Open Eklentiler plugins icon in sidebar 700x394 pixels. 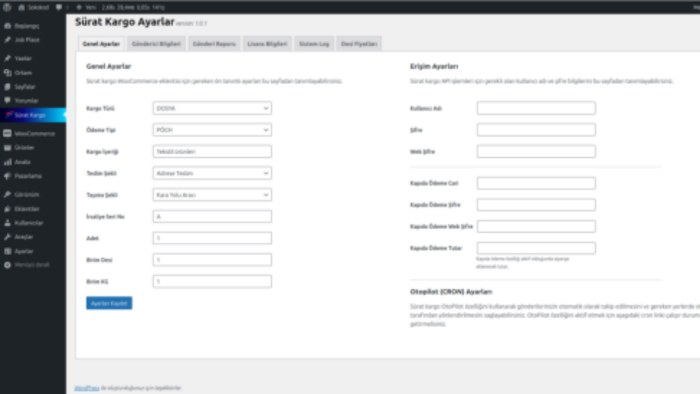pyautogui.click(x=8, y=209)
